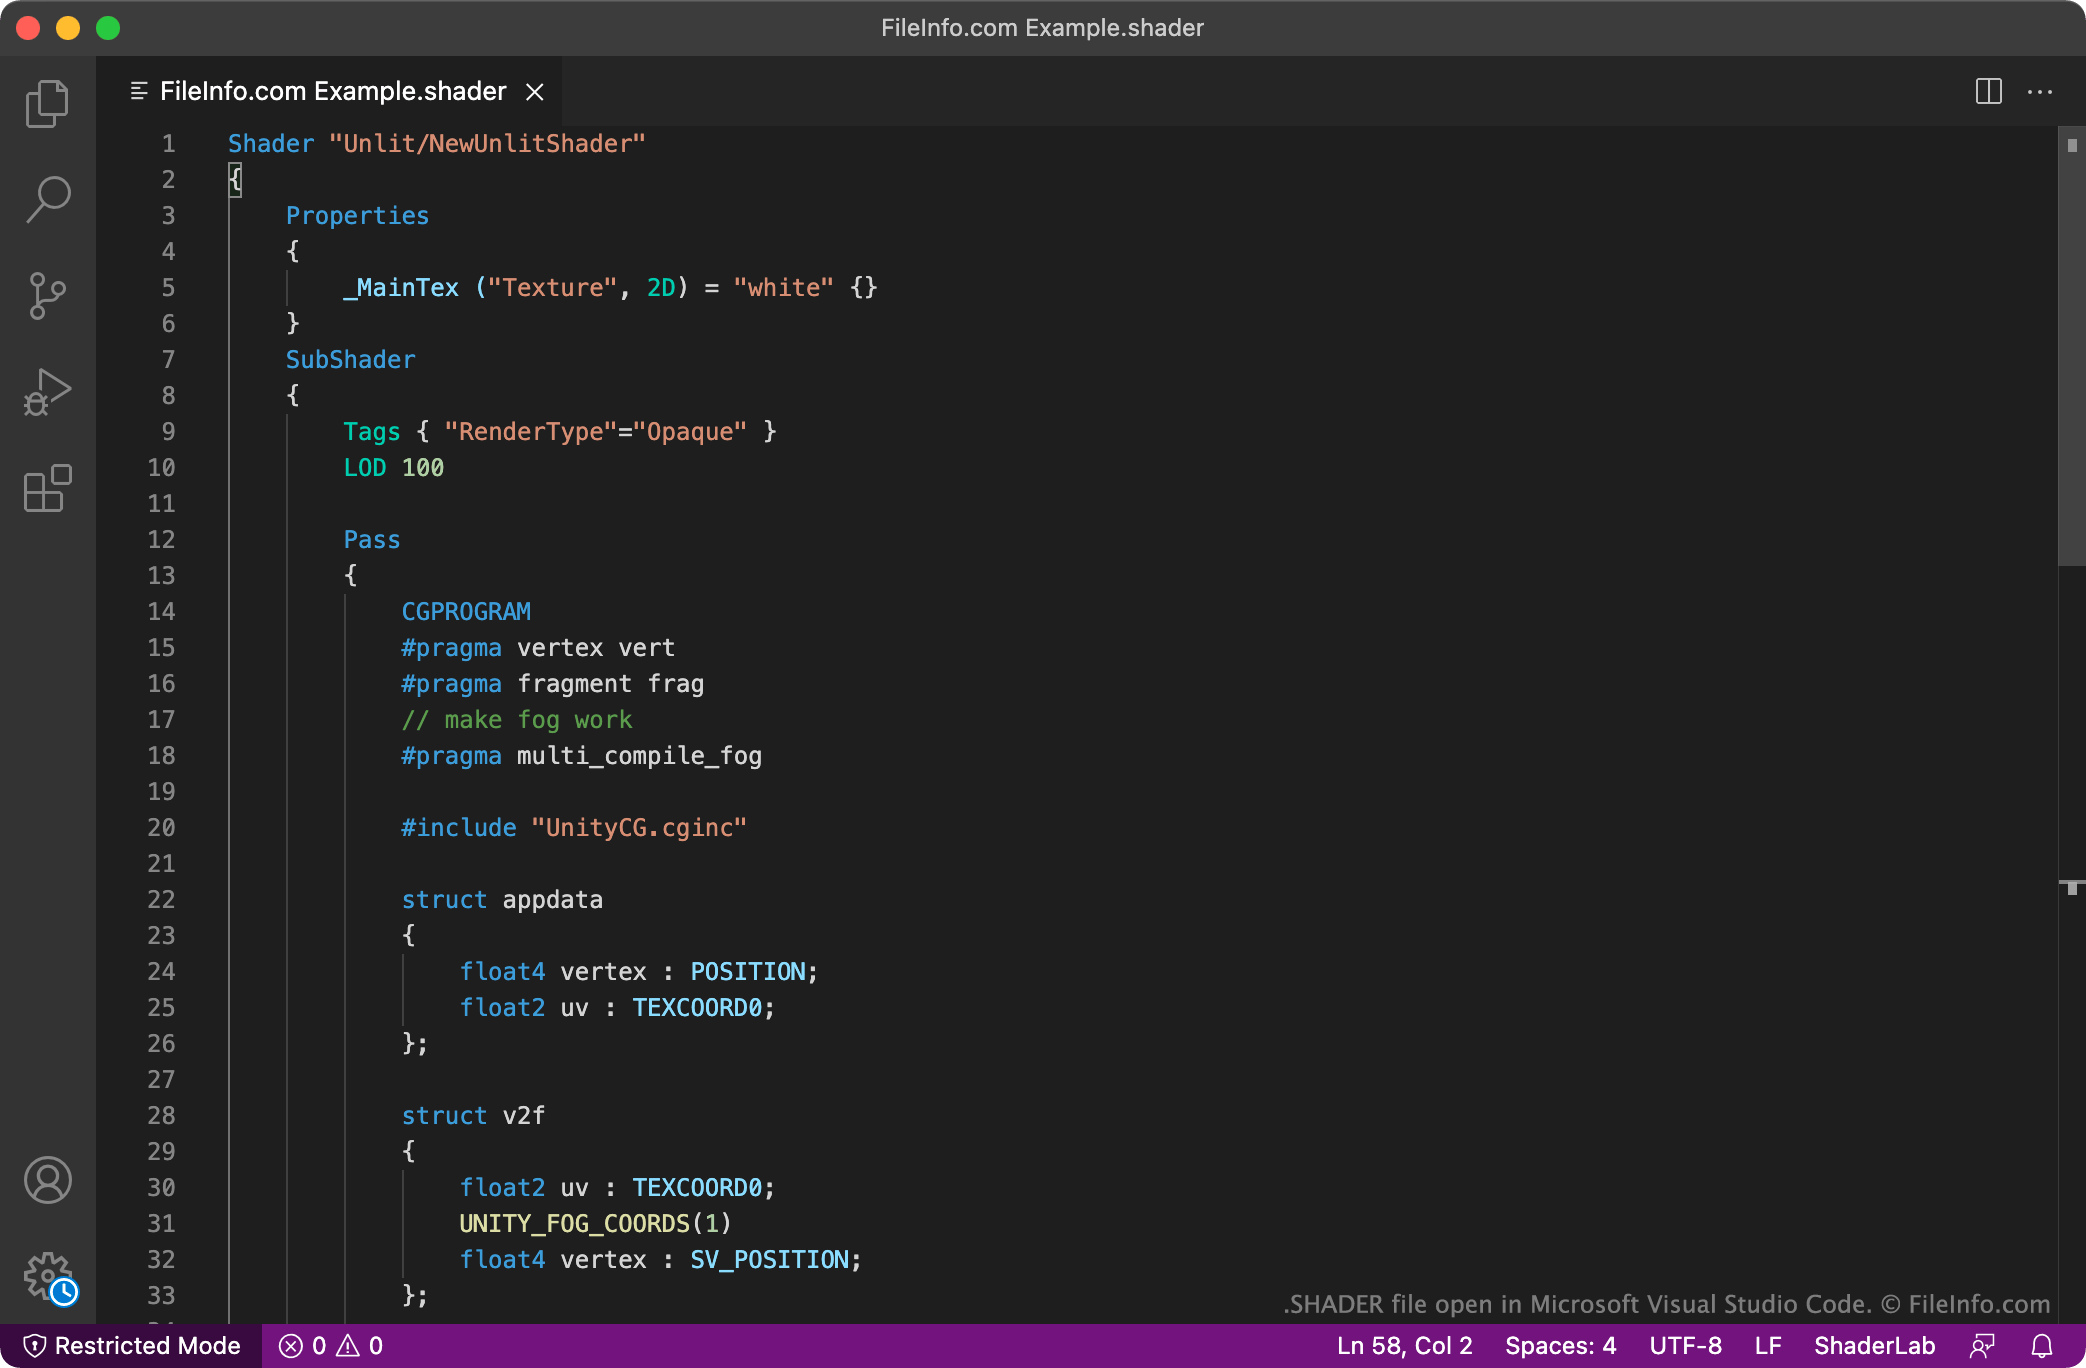Viewport: 2086px width, 1368px height.
Task: Change indentation via Spaces: 4
Action: pyautogui.click(x=1560, y=1346)
